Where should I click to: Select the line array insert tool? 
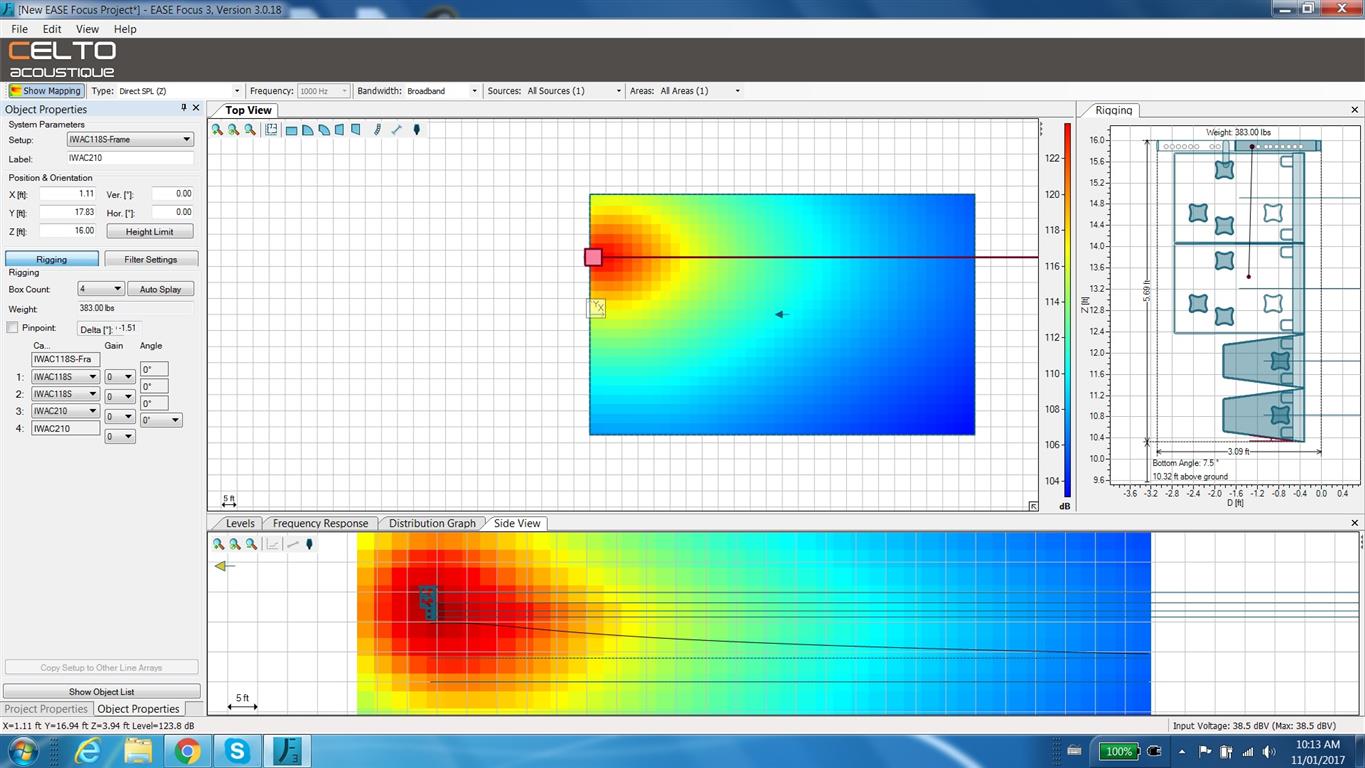tap(377, 130)
